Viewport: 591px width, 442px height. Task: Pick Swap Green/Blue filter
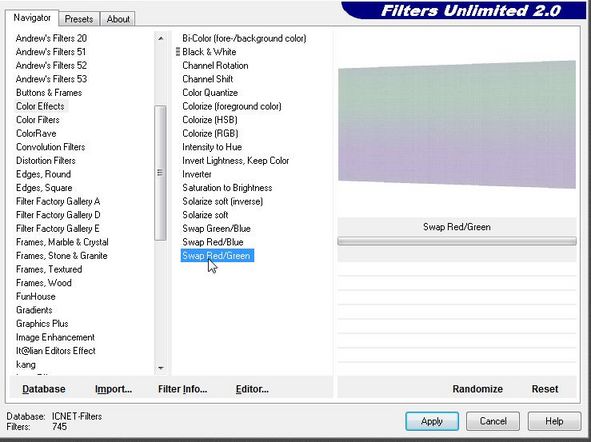[216, 228]
